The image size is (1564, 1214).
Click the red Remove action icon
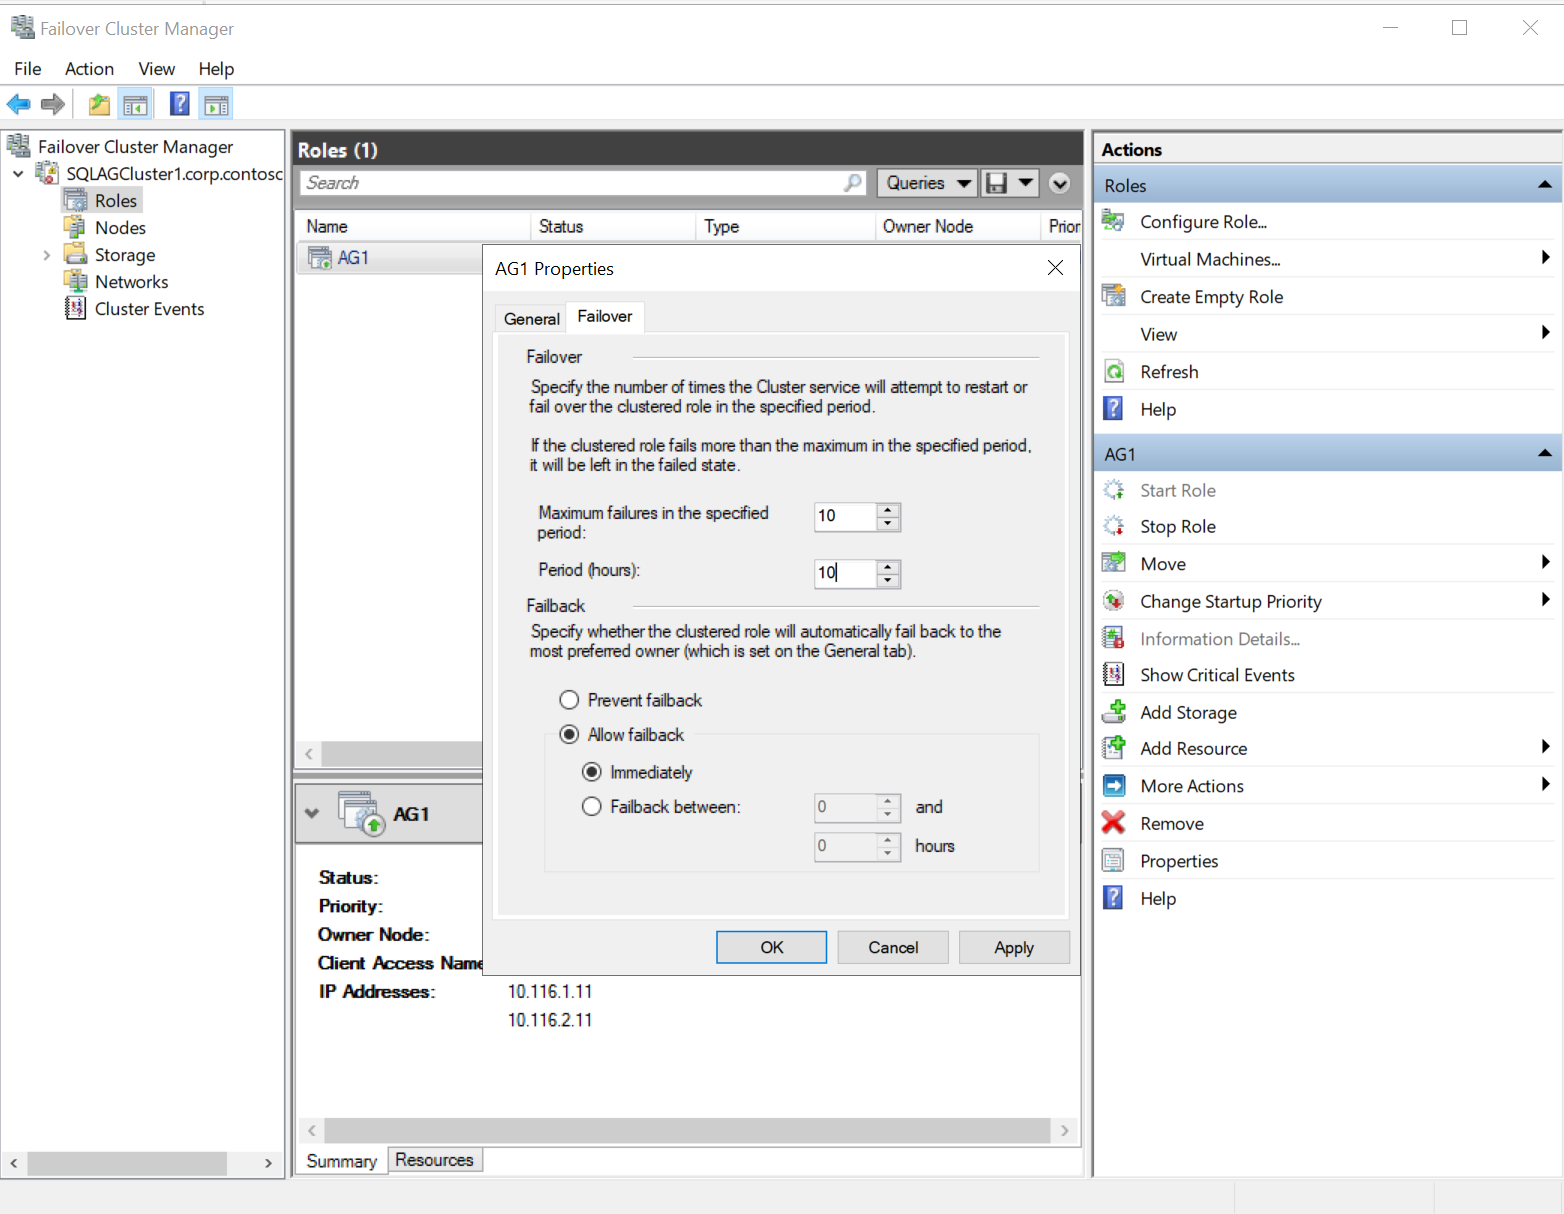click(x=1114, y=823)
